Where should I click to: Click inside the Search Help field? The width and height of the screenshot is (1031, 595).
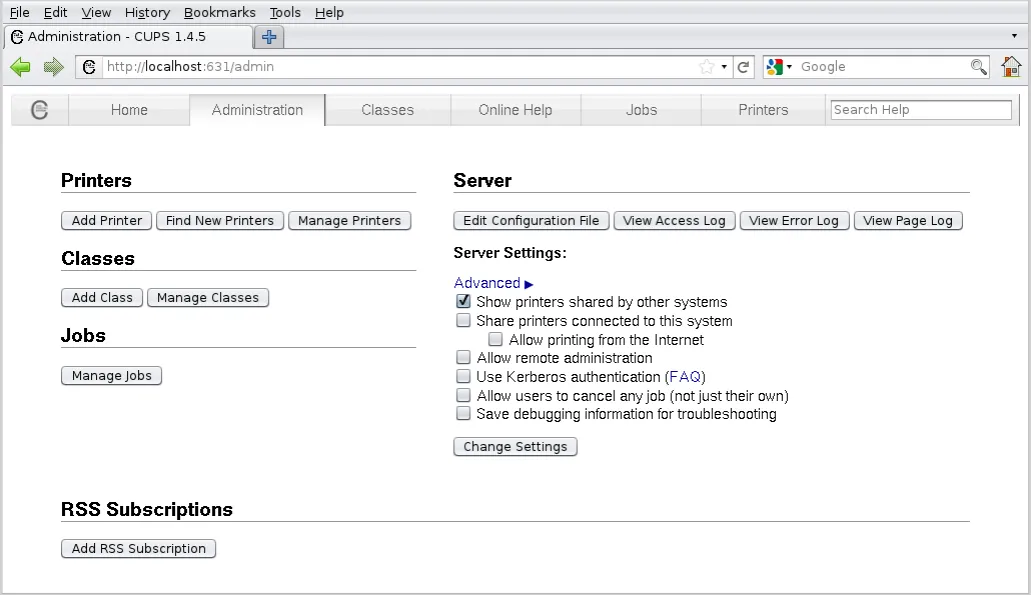click(x=919, y=110)
